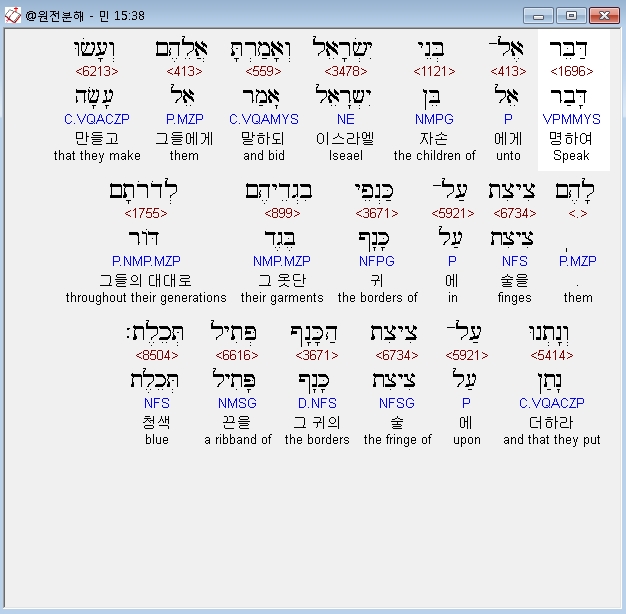Select parsing code D.NFS
This screenshot has height=614, width=626.
317,403
